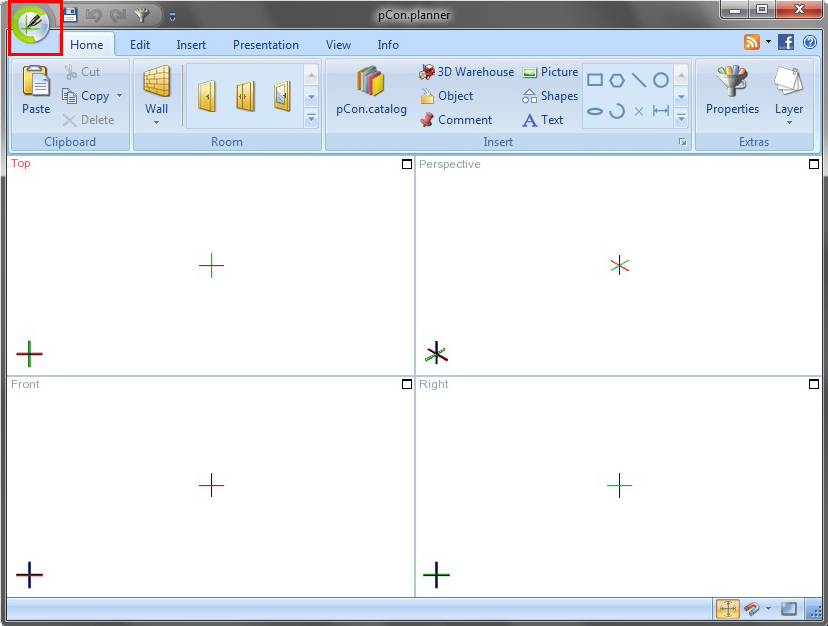The height and width of the screenshot is (626, 828).
Task: Select the Polygon hexagon shape
Action: point(617,80)
